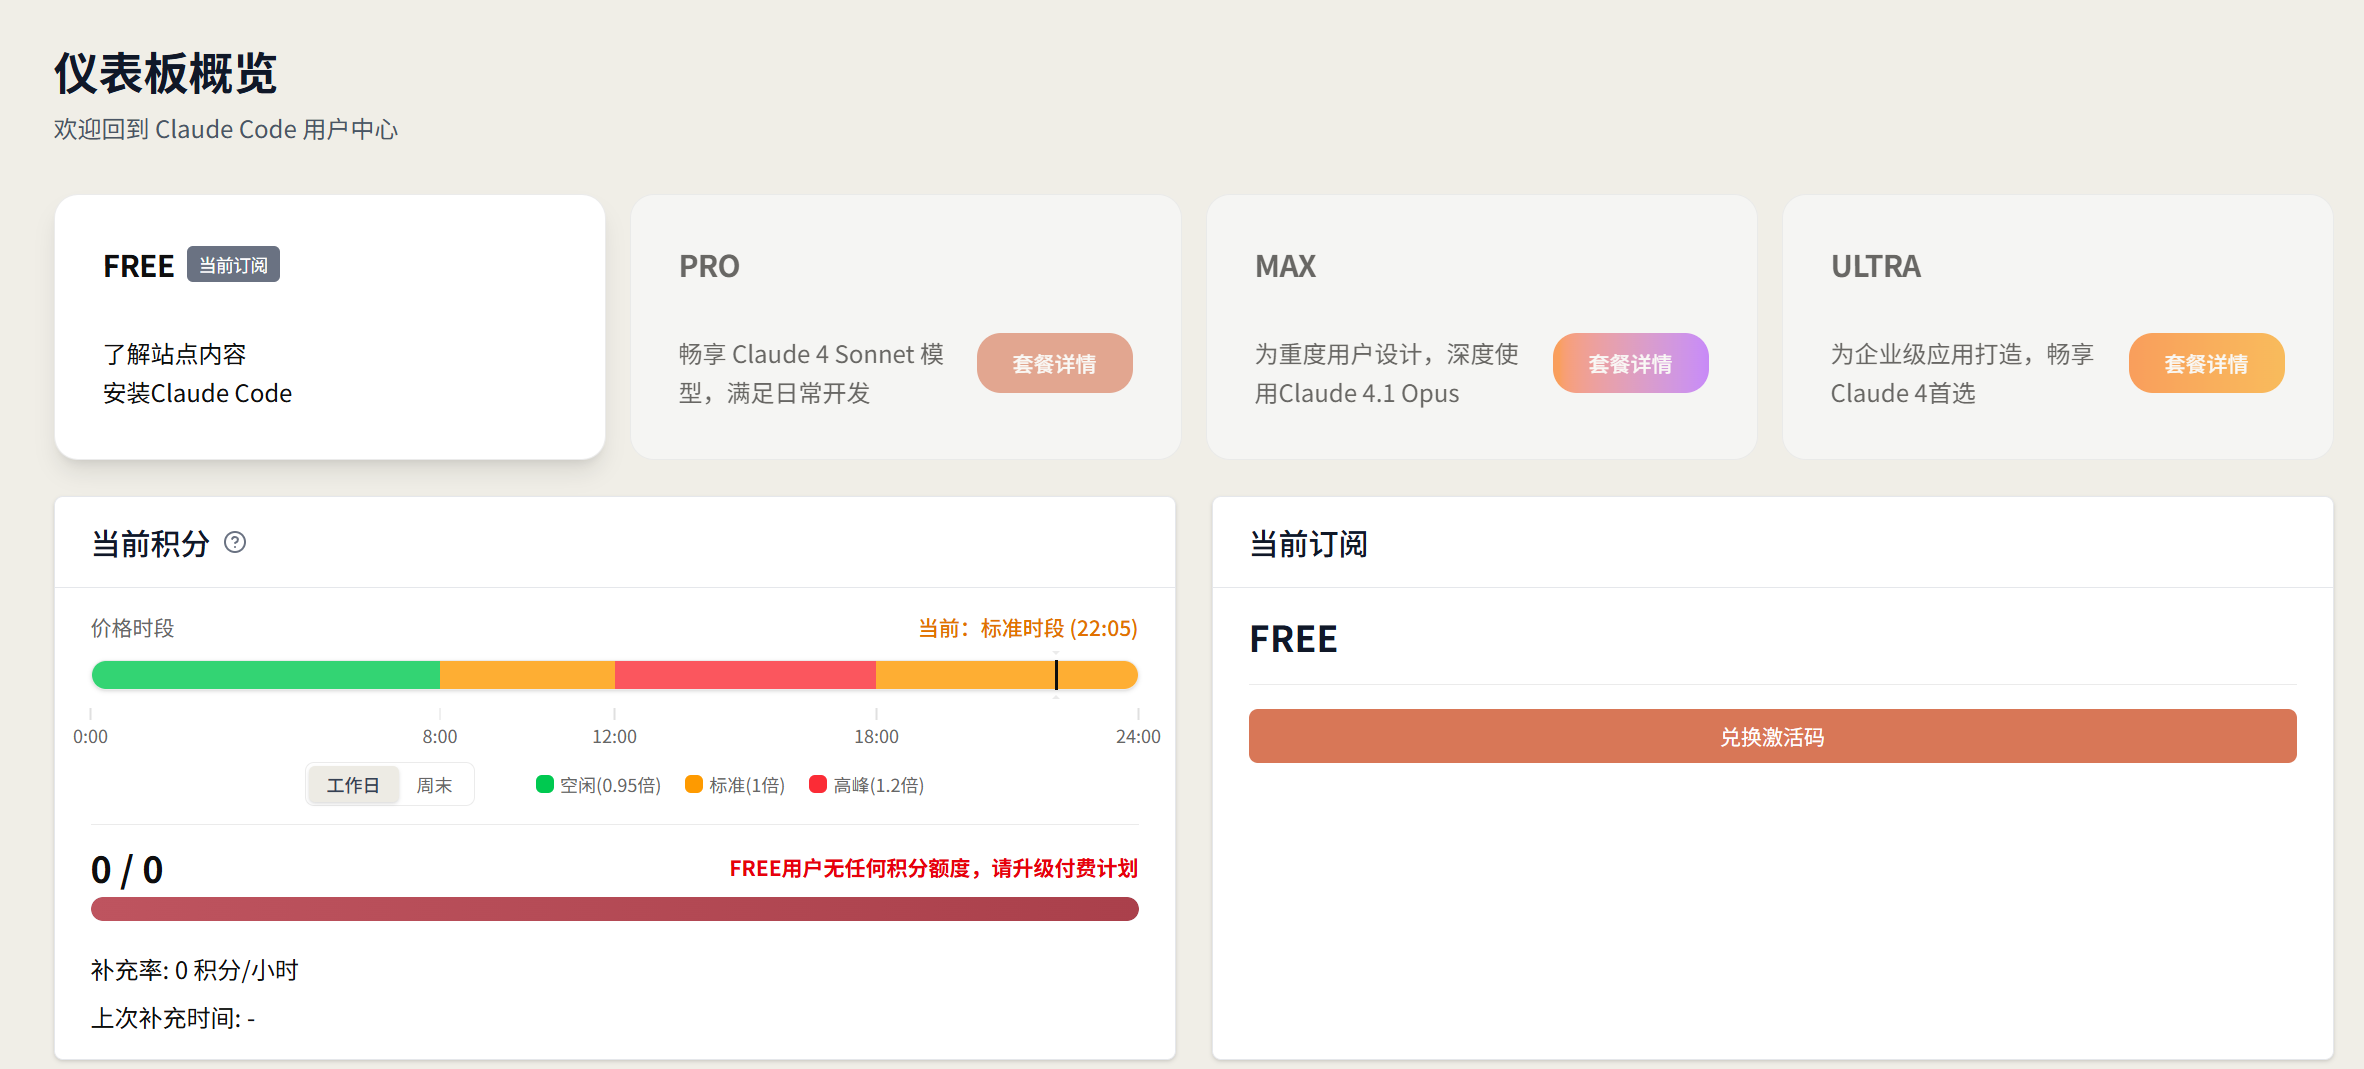Click the red peak segment of price bar
This screenshot has height=1069, width=2364.
point(745,675)
